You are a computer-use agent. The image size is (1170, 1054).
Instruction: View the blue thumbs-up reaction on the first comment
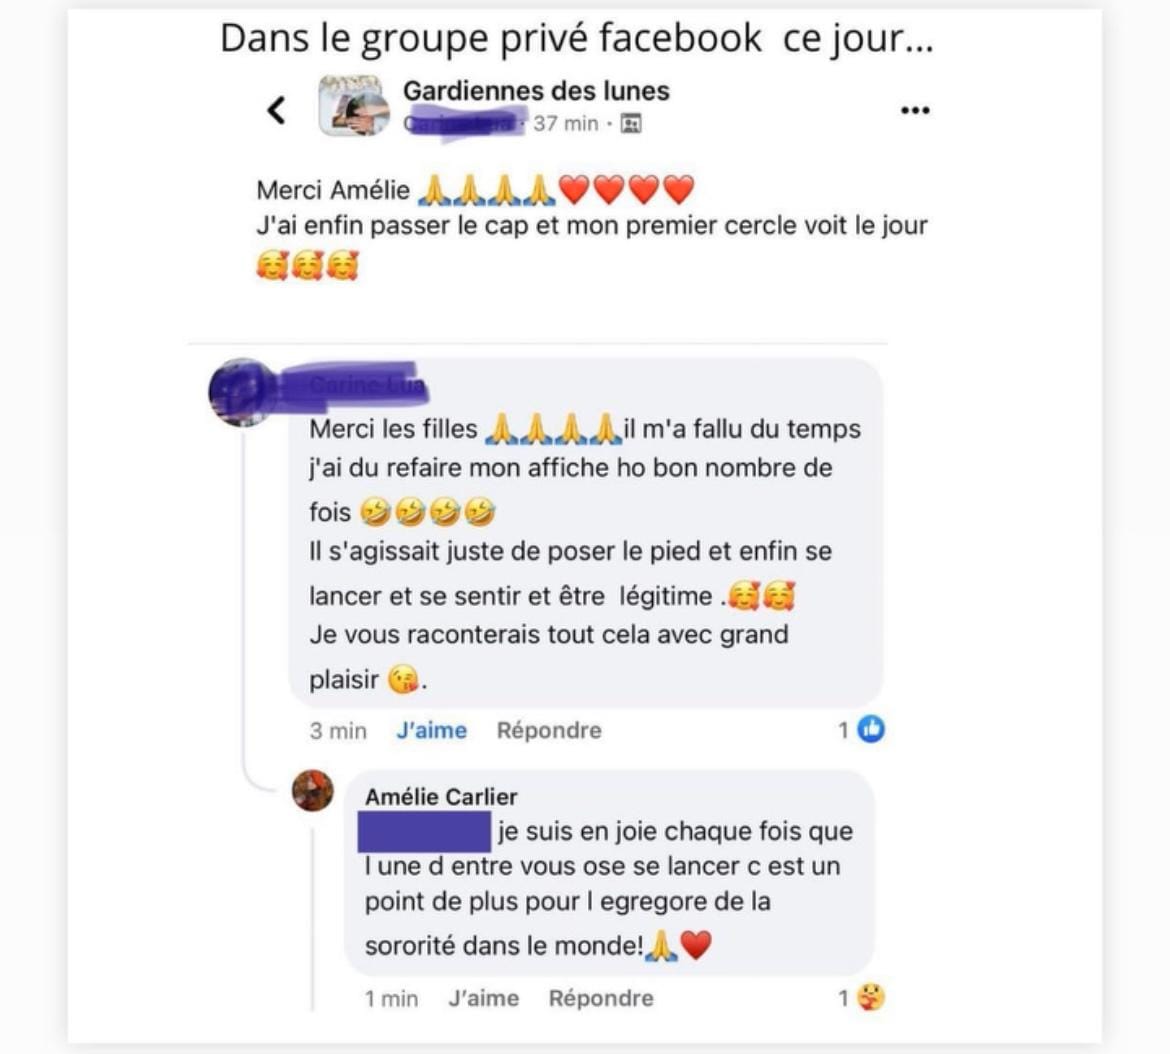(x=871, y=729)
